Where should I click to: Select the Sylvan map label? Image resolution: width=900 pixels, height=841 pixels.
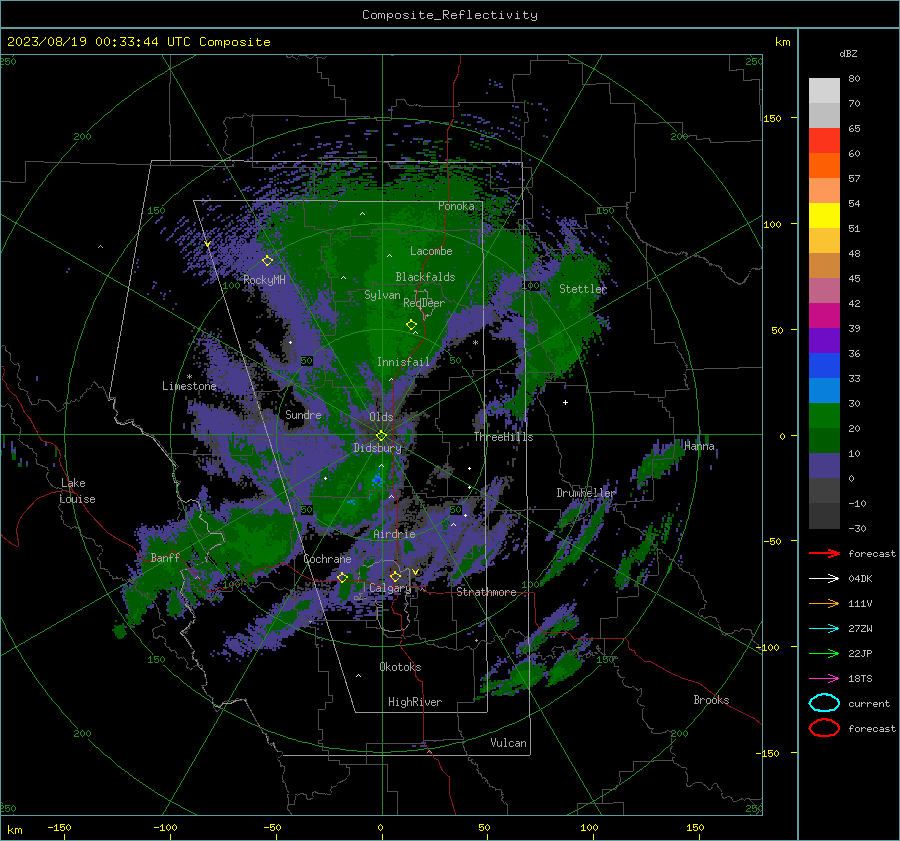pyautogui.click(x=382, y=295)
